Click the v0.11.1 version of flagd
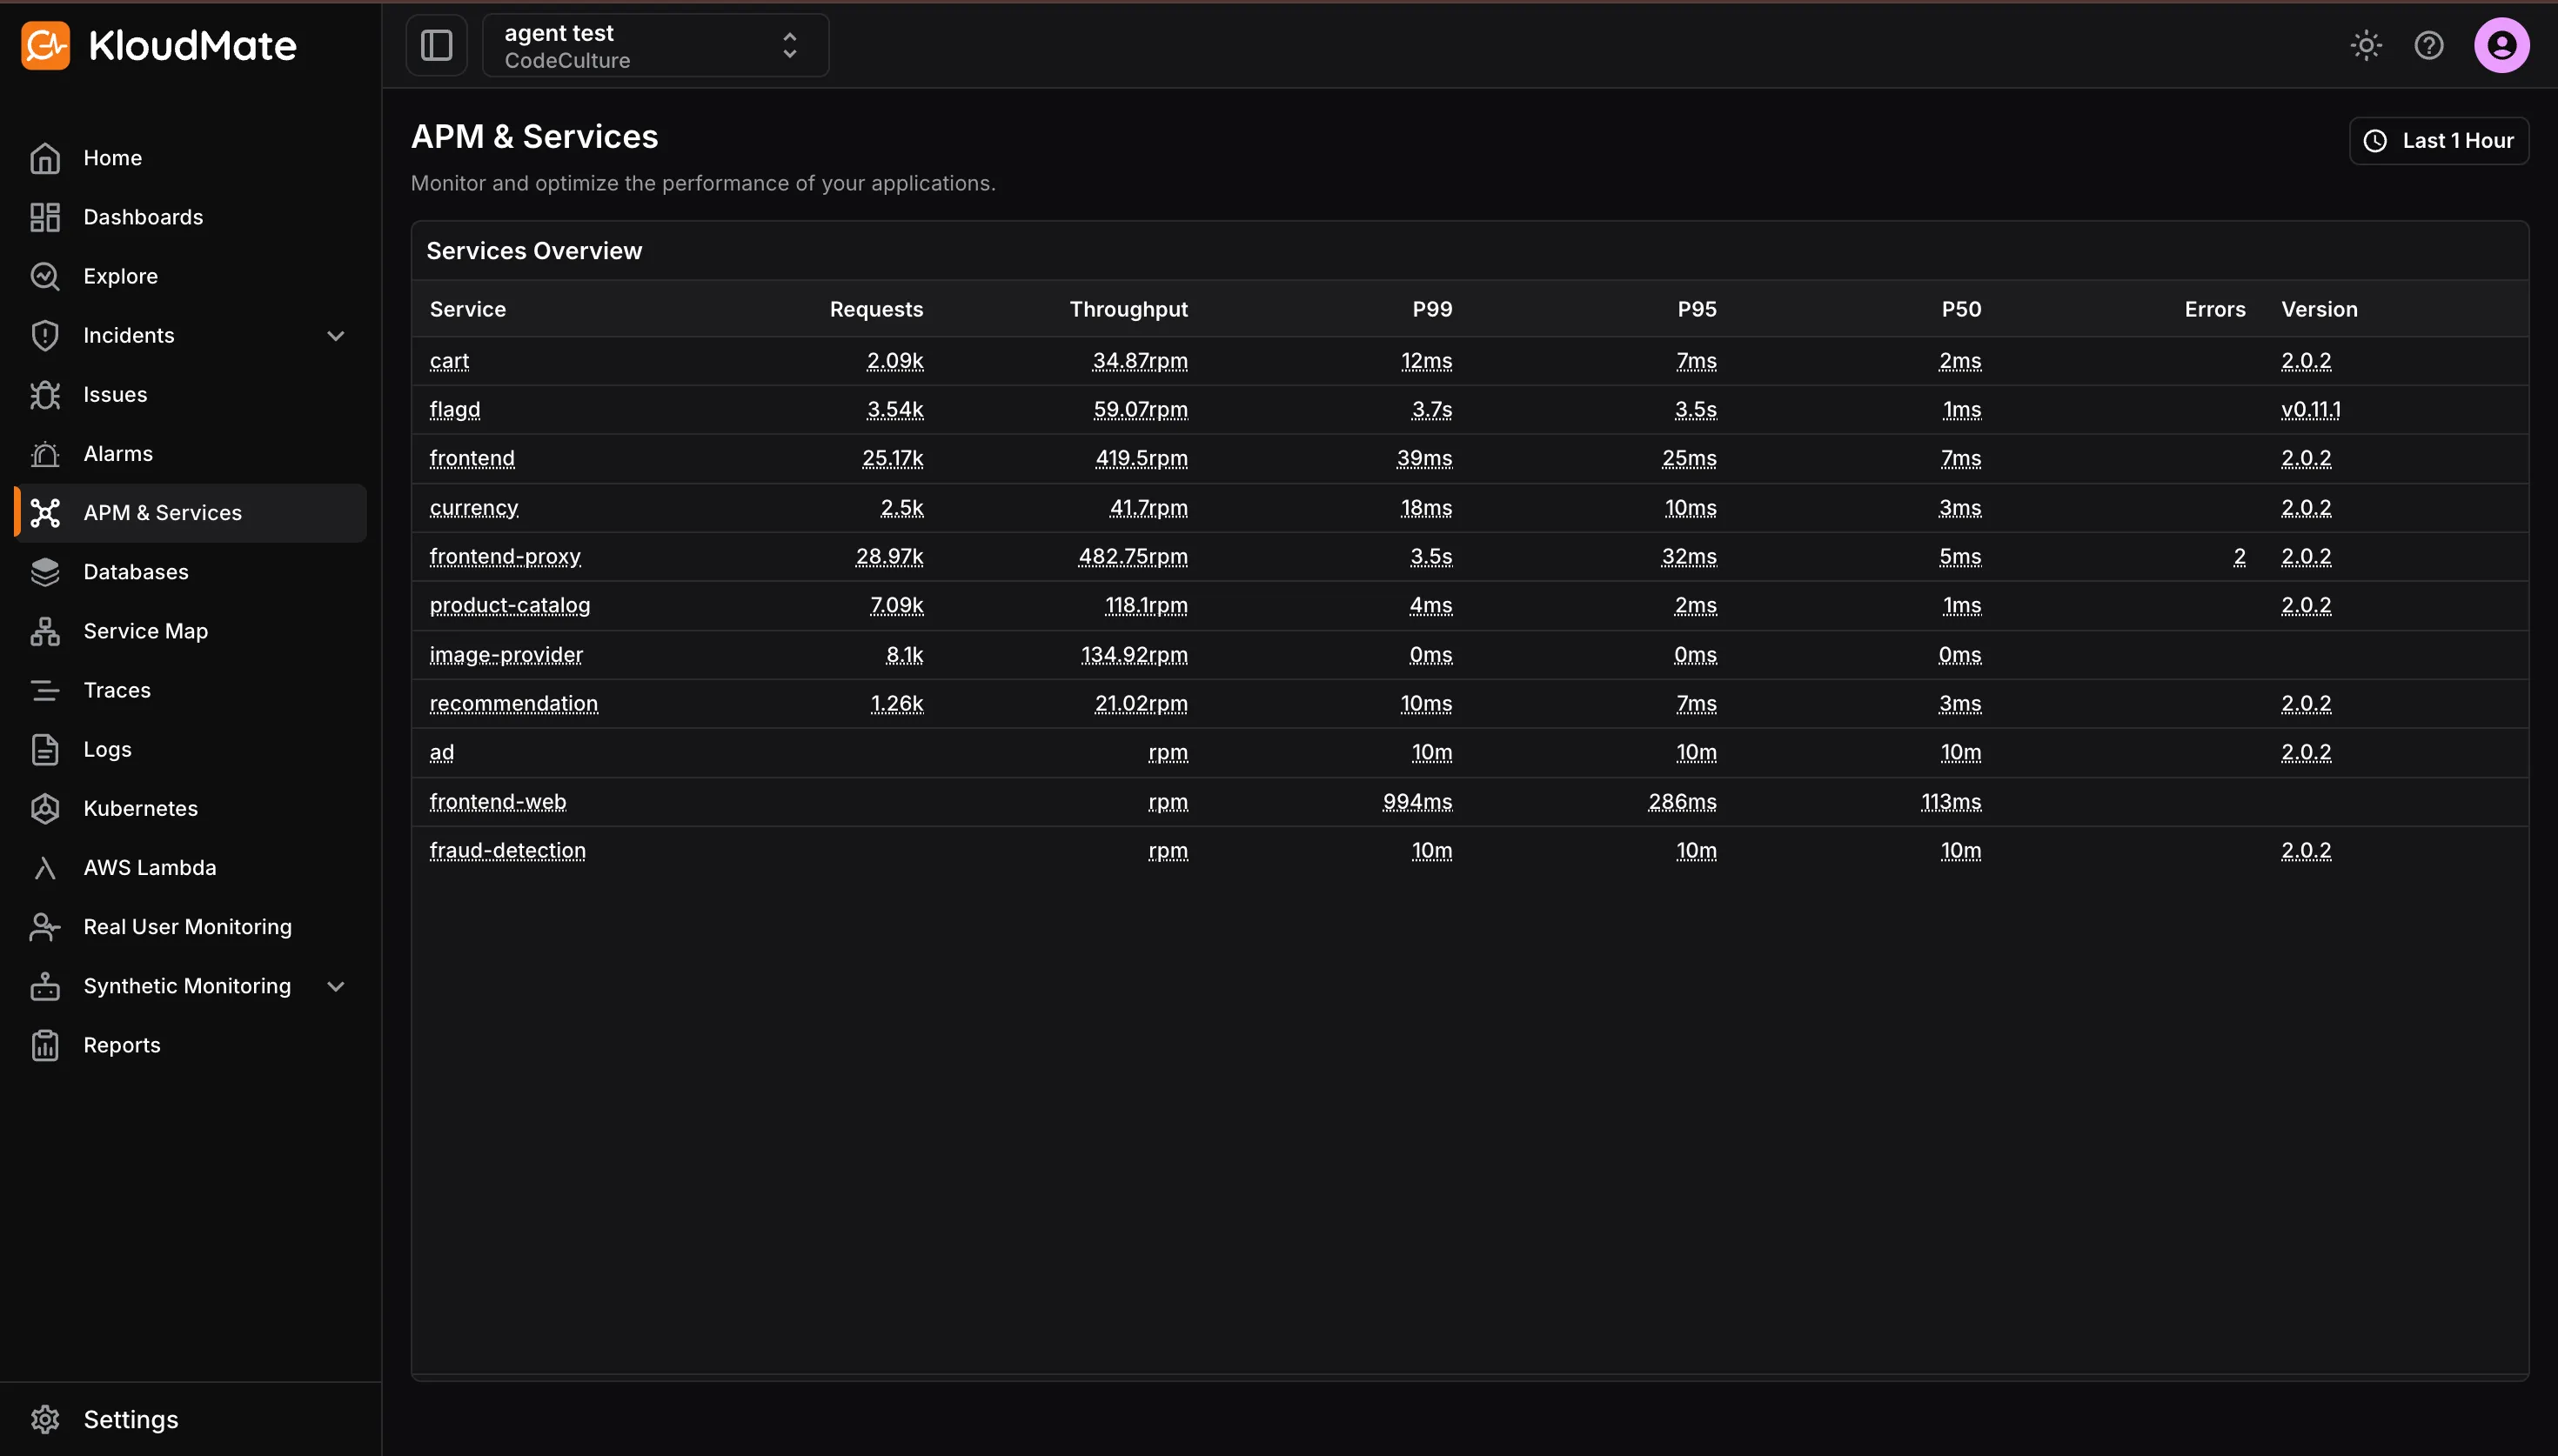Screen dimensions: 2558x1456 [2311, 410]
